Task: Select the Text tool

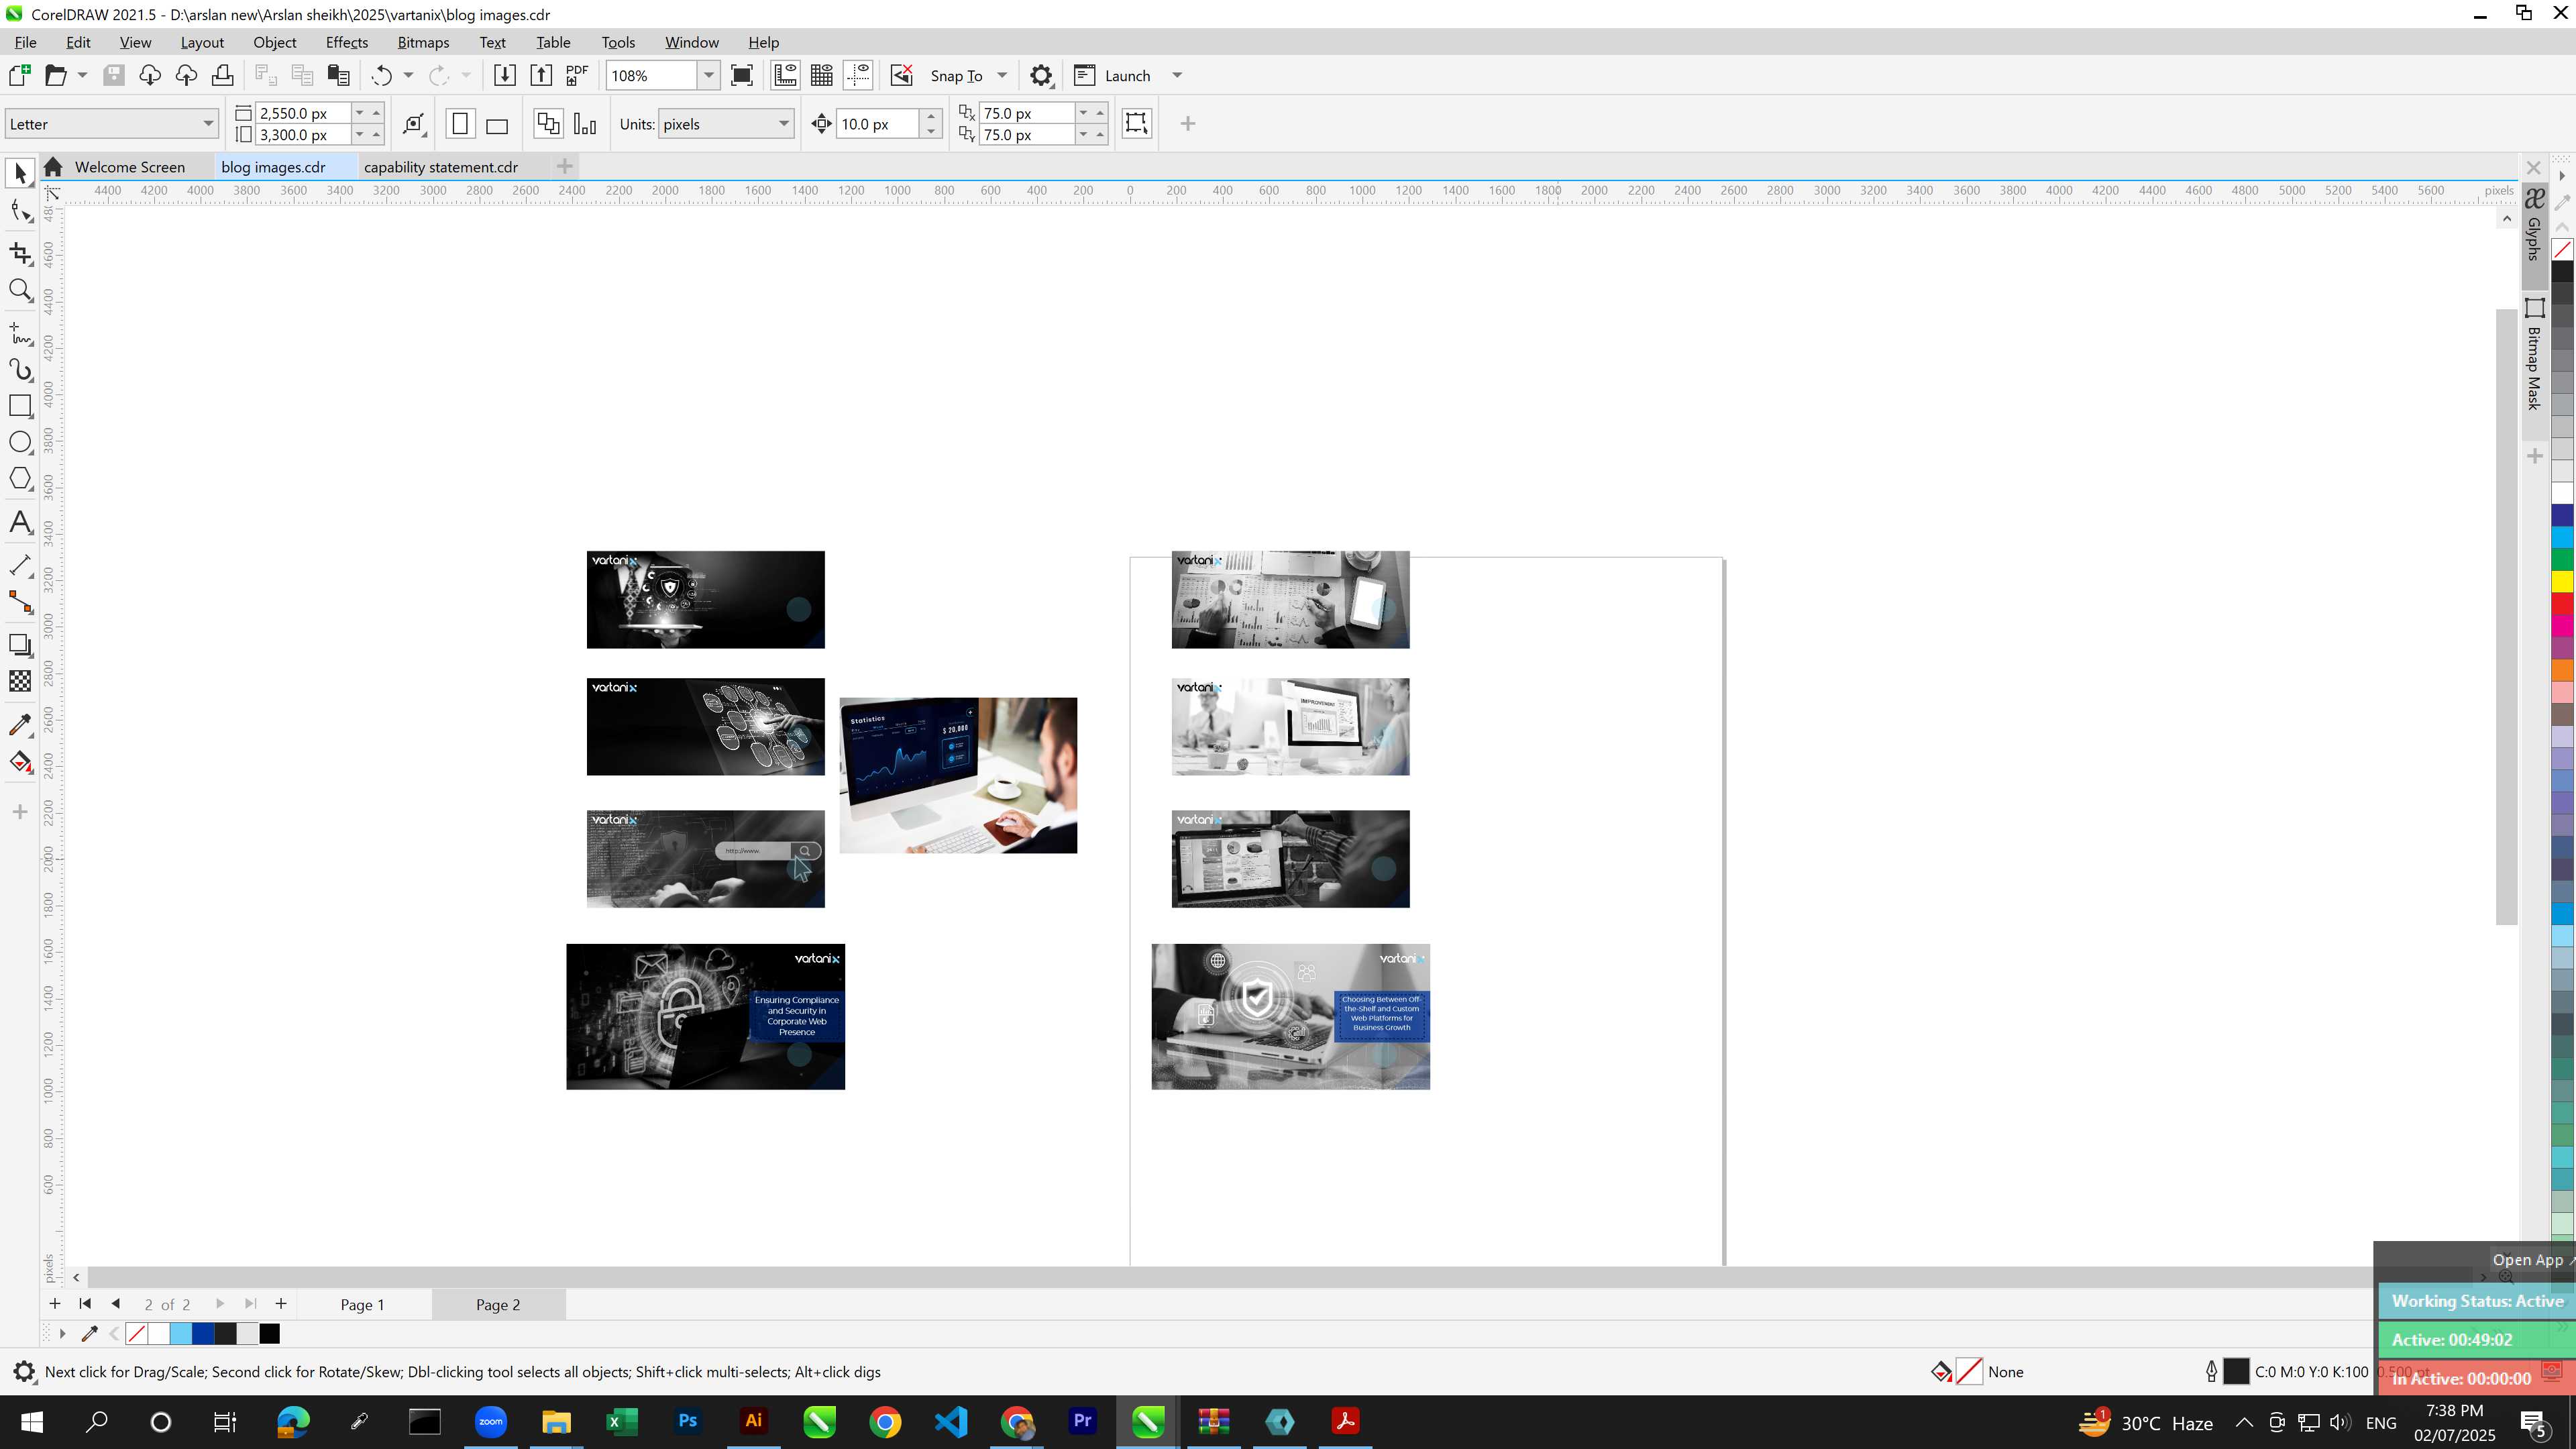Action: (x=20, y=522)
